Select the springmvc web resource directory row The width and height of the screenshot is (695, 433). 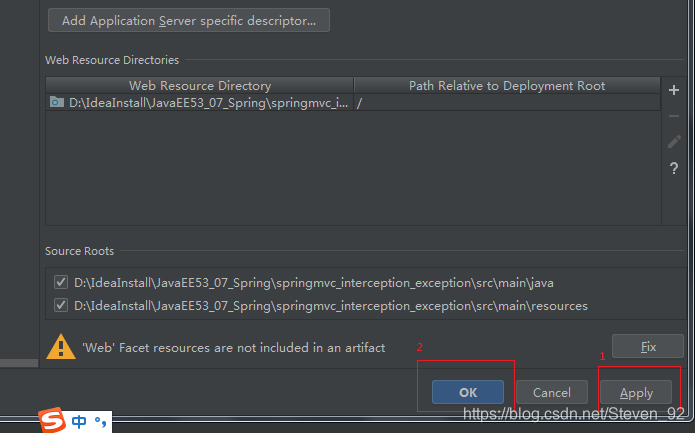353,103
